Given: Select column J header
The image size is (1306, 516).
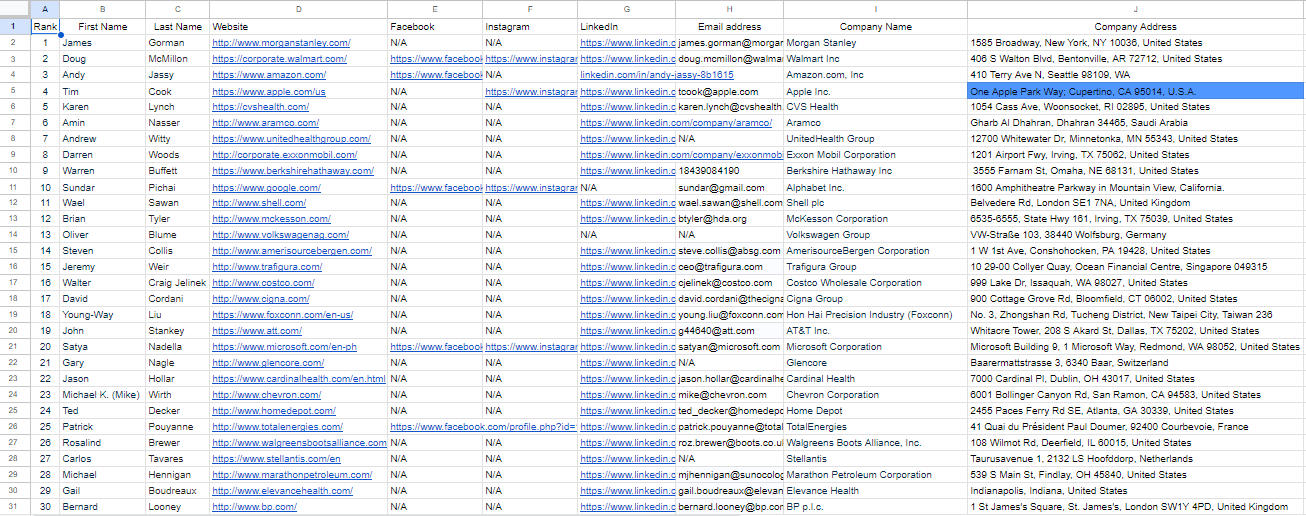Looking at the screenshot, I should coord(1135,9).
